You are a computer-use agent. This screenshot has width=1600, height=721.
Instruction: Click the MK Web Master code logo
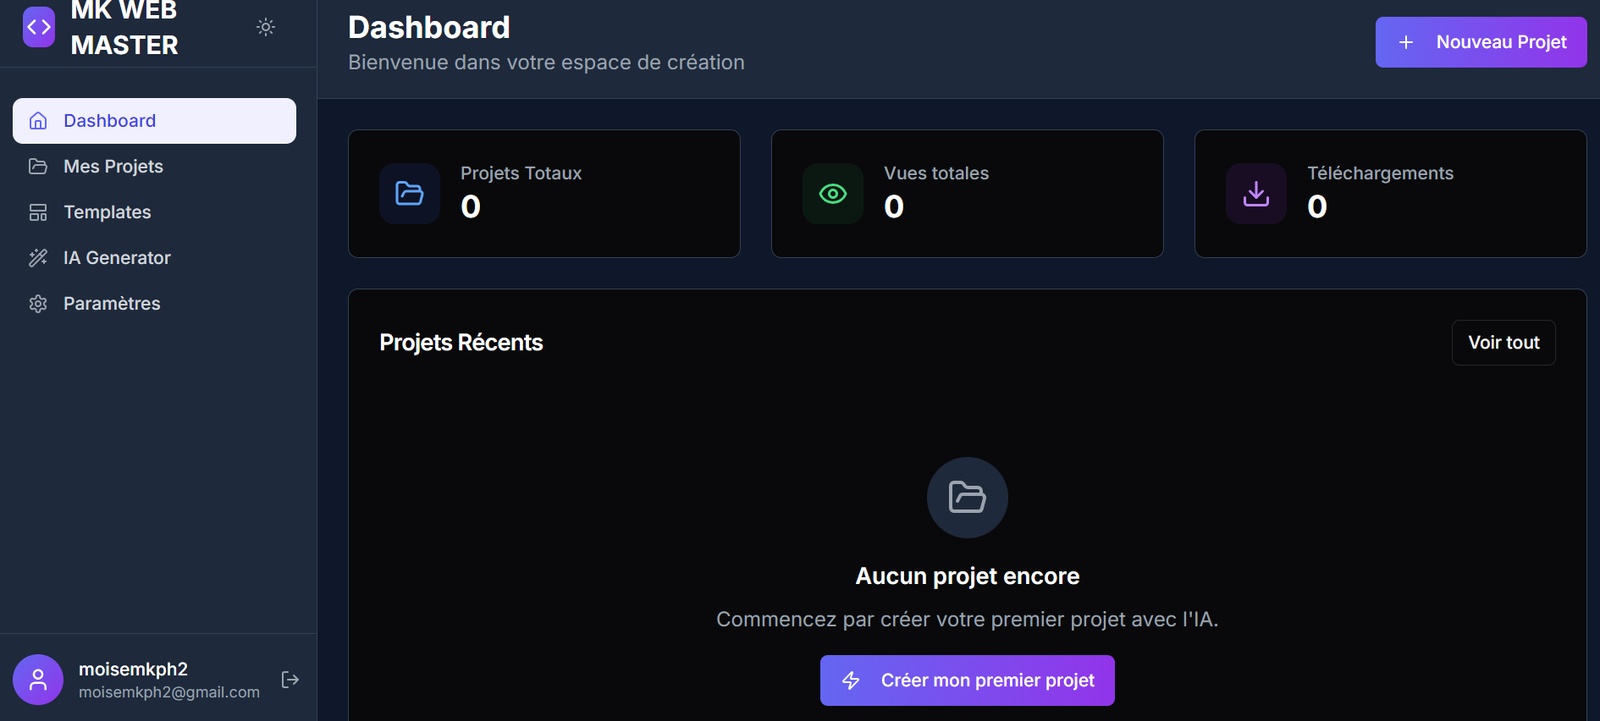39,27
